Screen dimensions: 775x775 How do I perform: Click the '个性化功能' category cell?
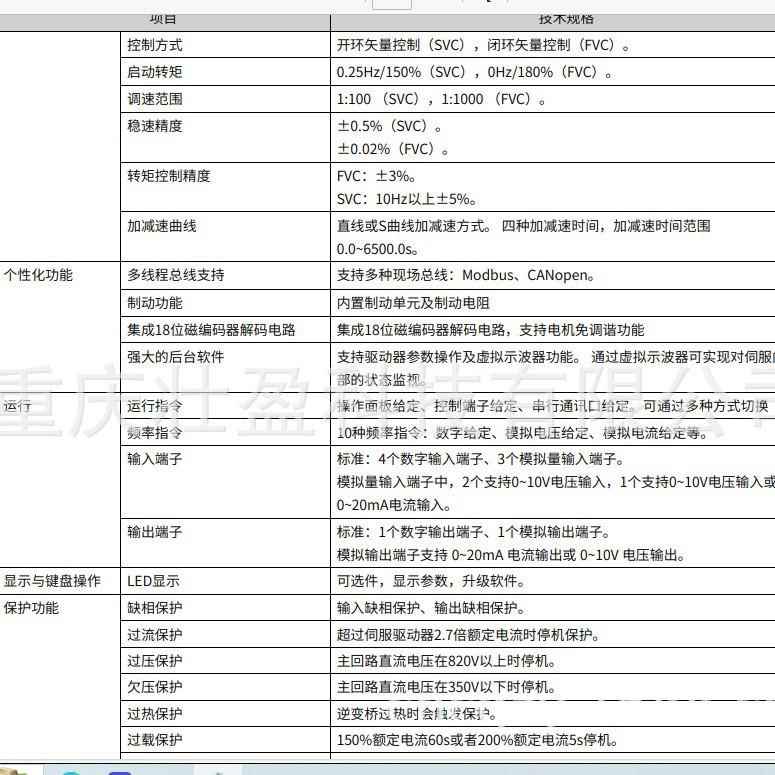(60, 327)
